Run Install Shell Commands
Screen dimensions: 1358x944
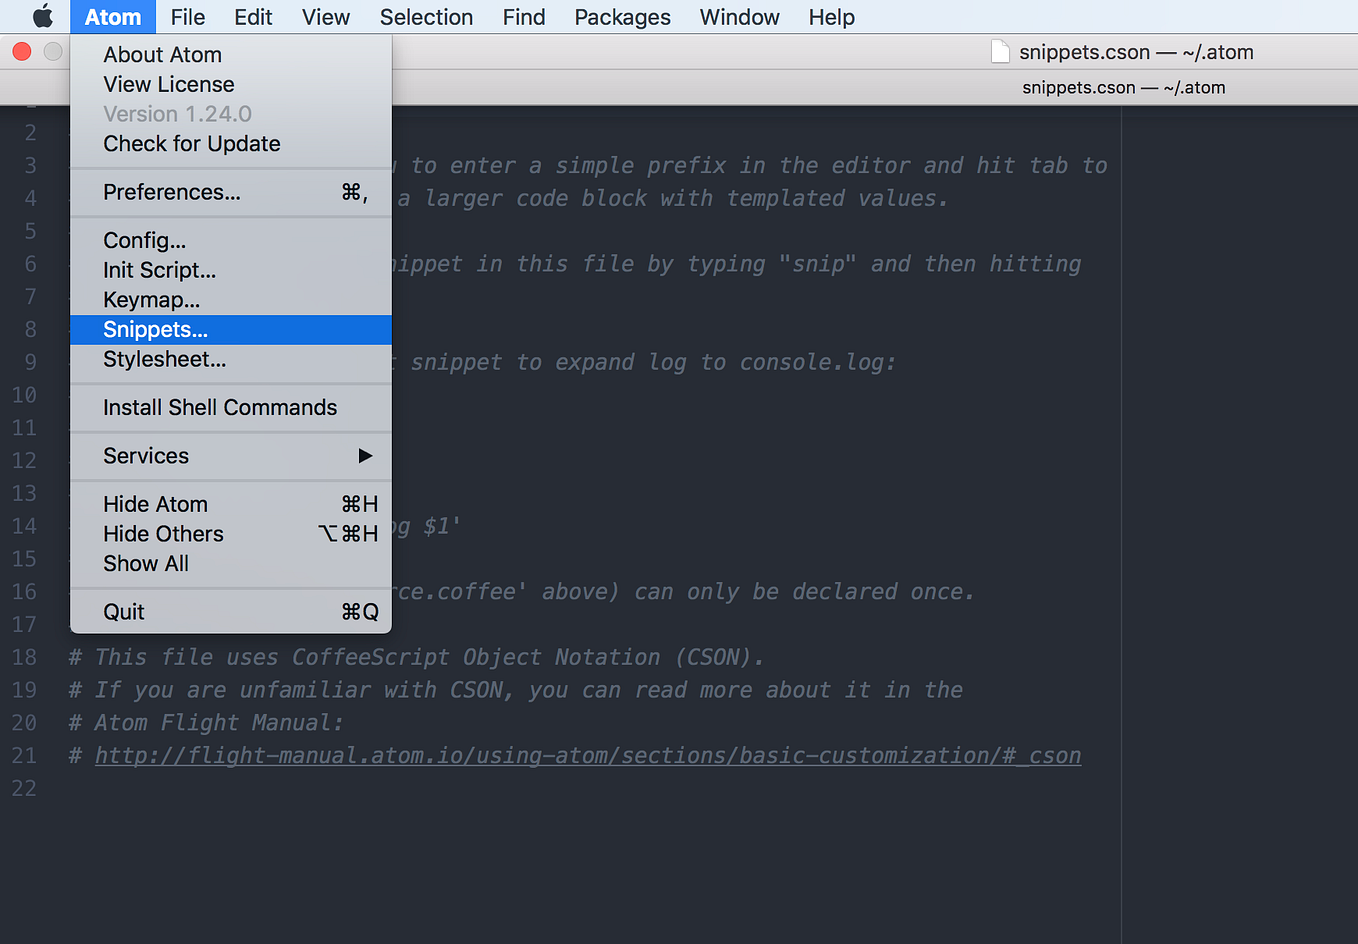pos(220,407)
